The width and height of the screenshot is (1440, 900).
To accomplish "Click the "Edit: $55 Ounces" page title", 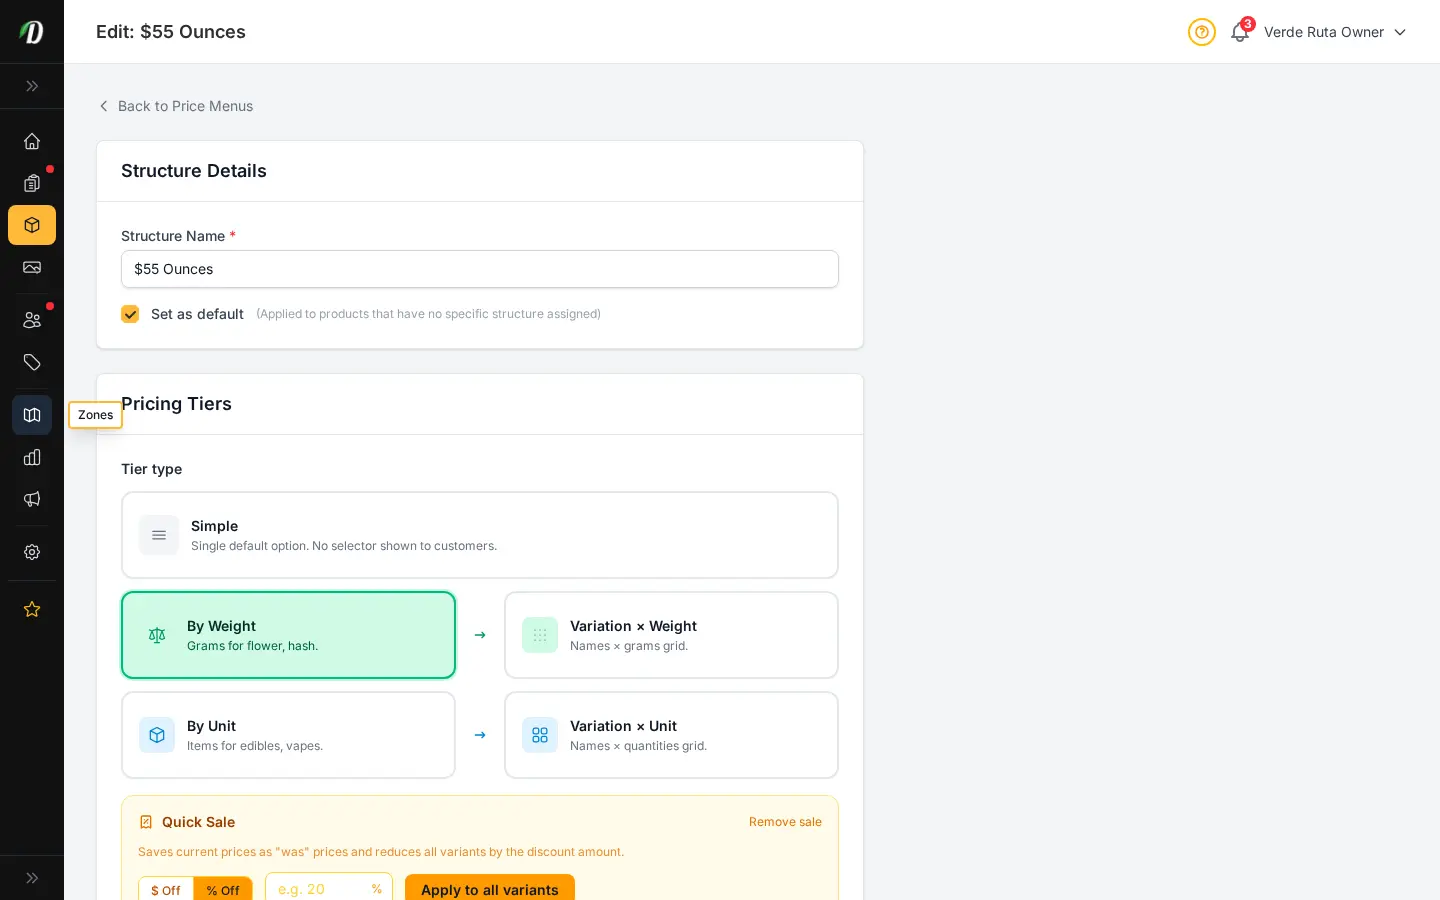I will pos(171,32).
